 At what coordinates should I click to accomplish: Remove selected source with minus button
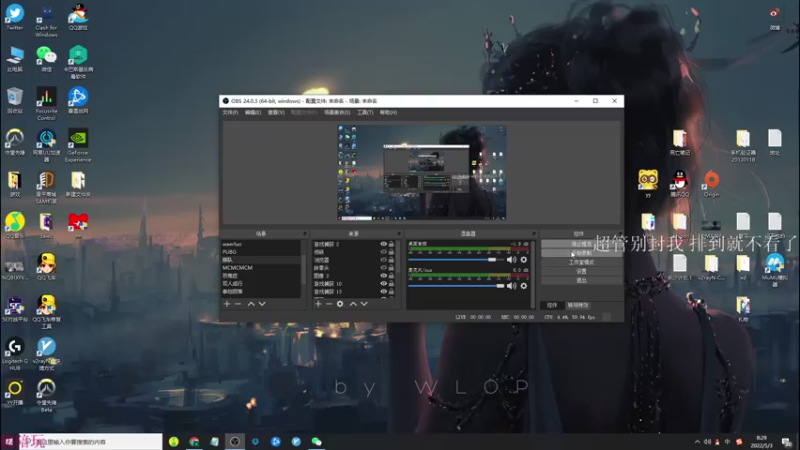click(x=329, y=304)
